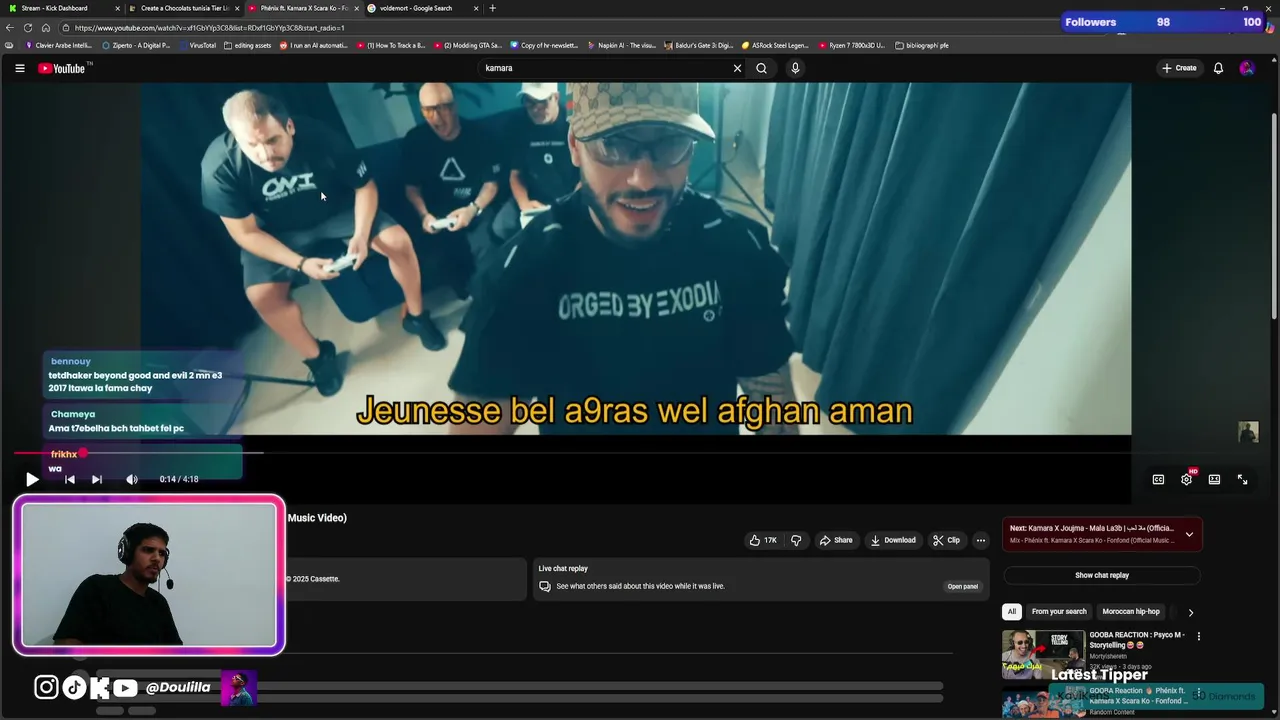Select the All filter chip

(1011, 611)
